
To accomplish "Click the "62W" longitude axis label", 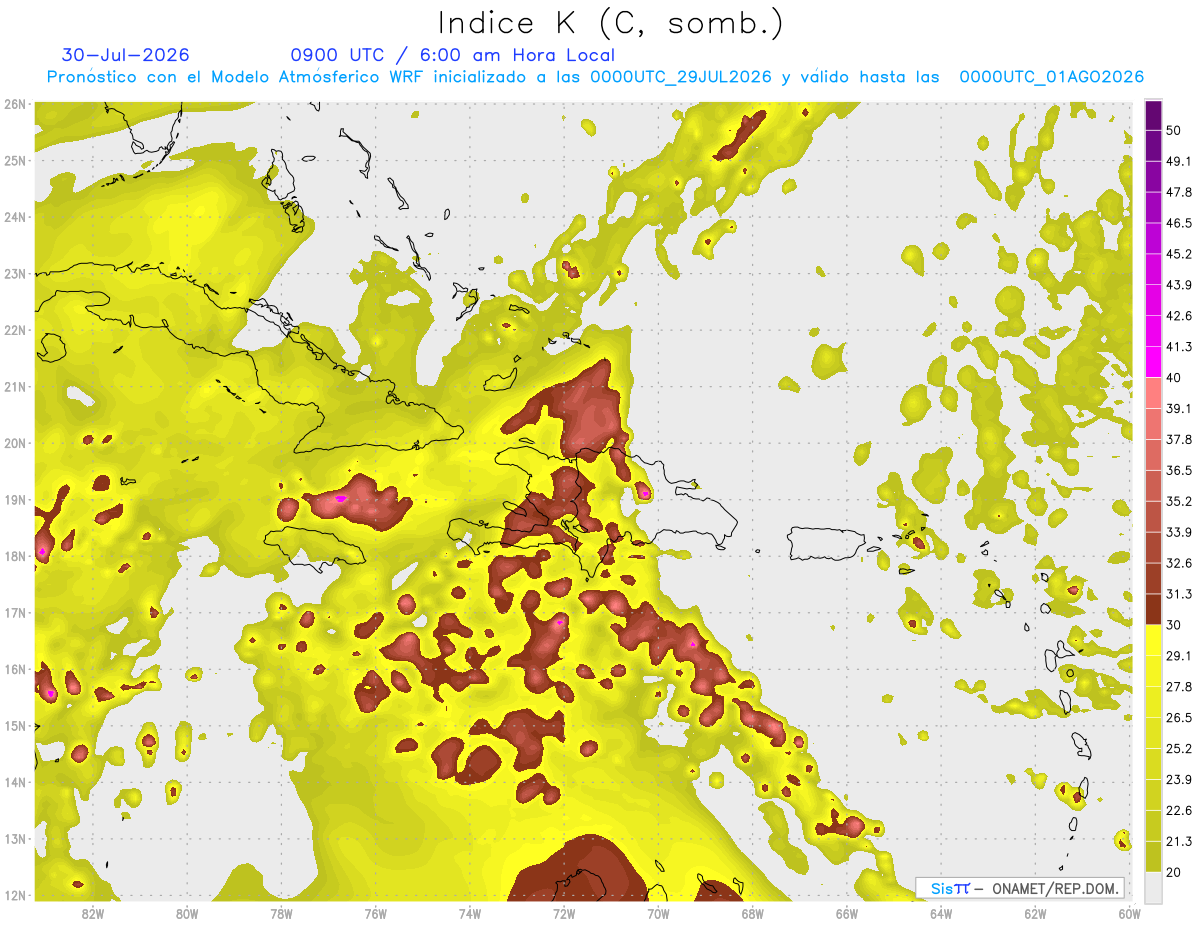I will (x=1035, y=912).
